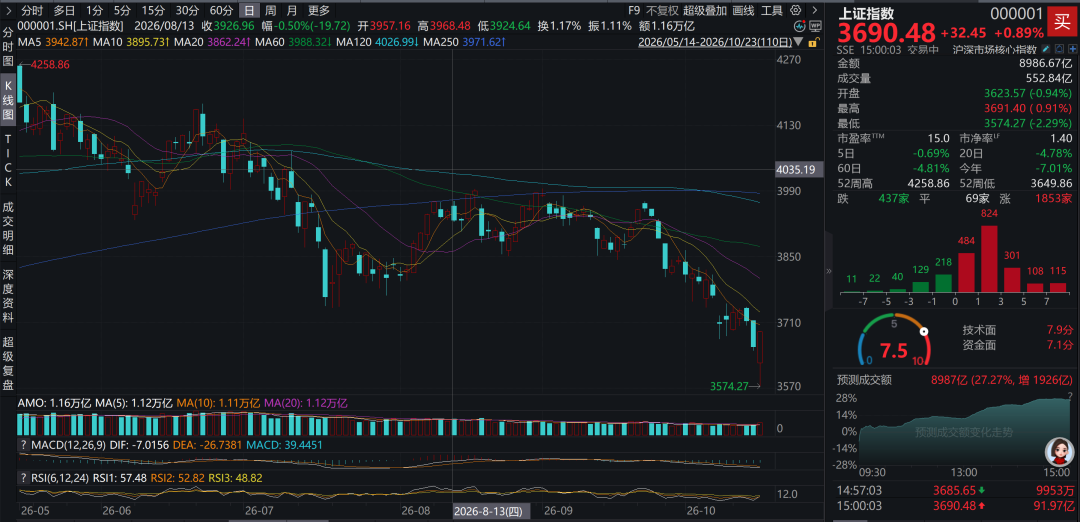Screen dimensions: 1080x522
Task: Toggle the yellow lock icon beside date range
Action: click(x=814, y=42)
